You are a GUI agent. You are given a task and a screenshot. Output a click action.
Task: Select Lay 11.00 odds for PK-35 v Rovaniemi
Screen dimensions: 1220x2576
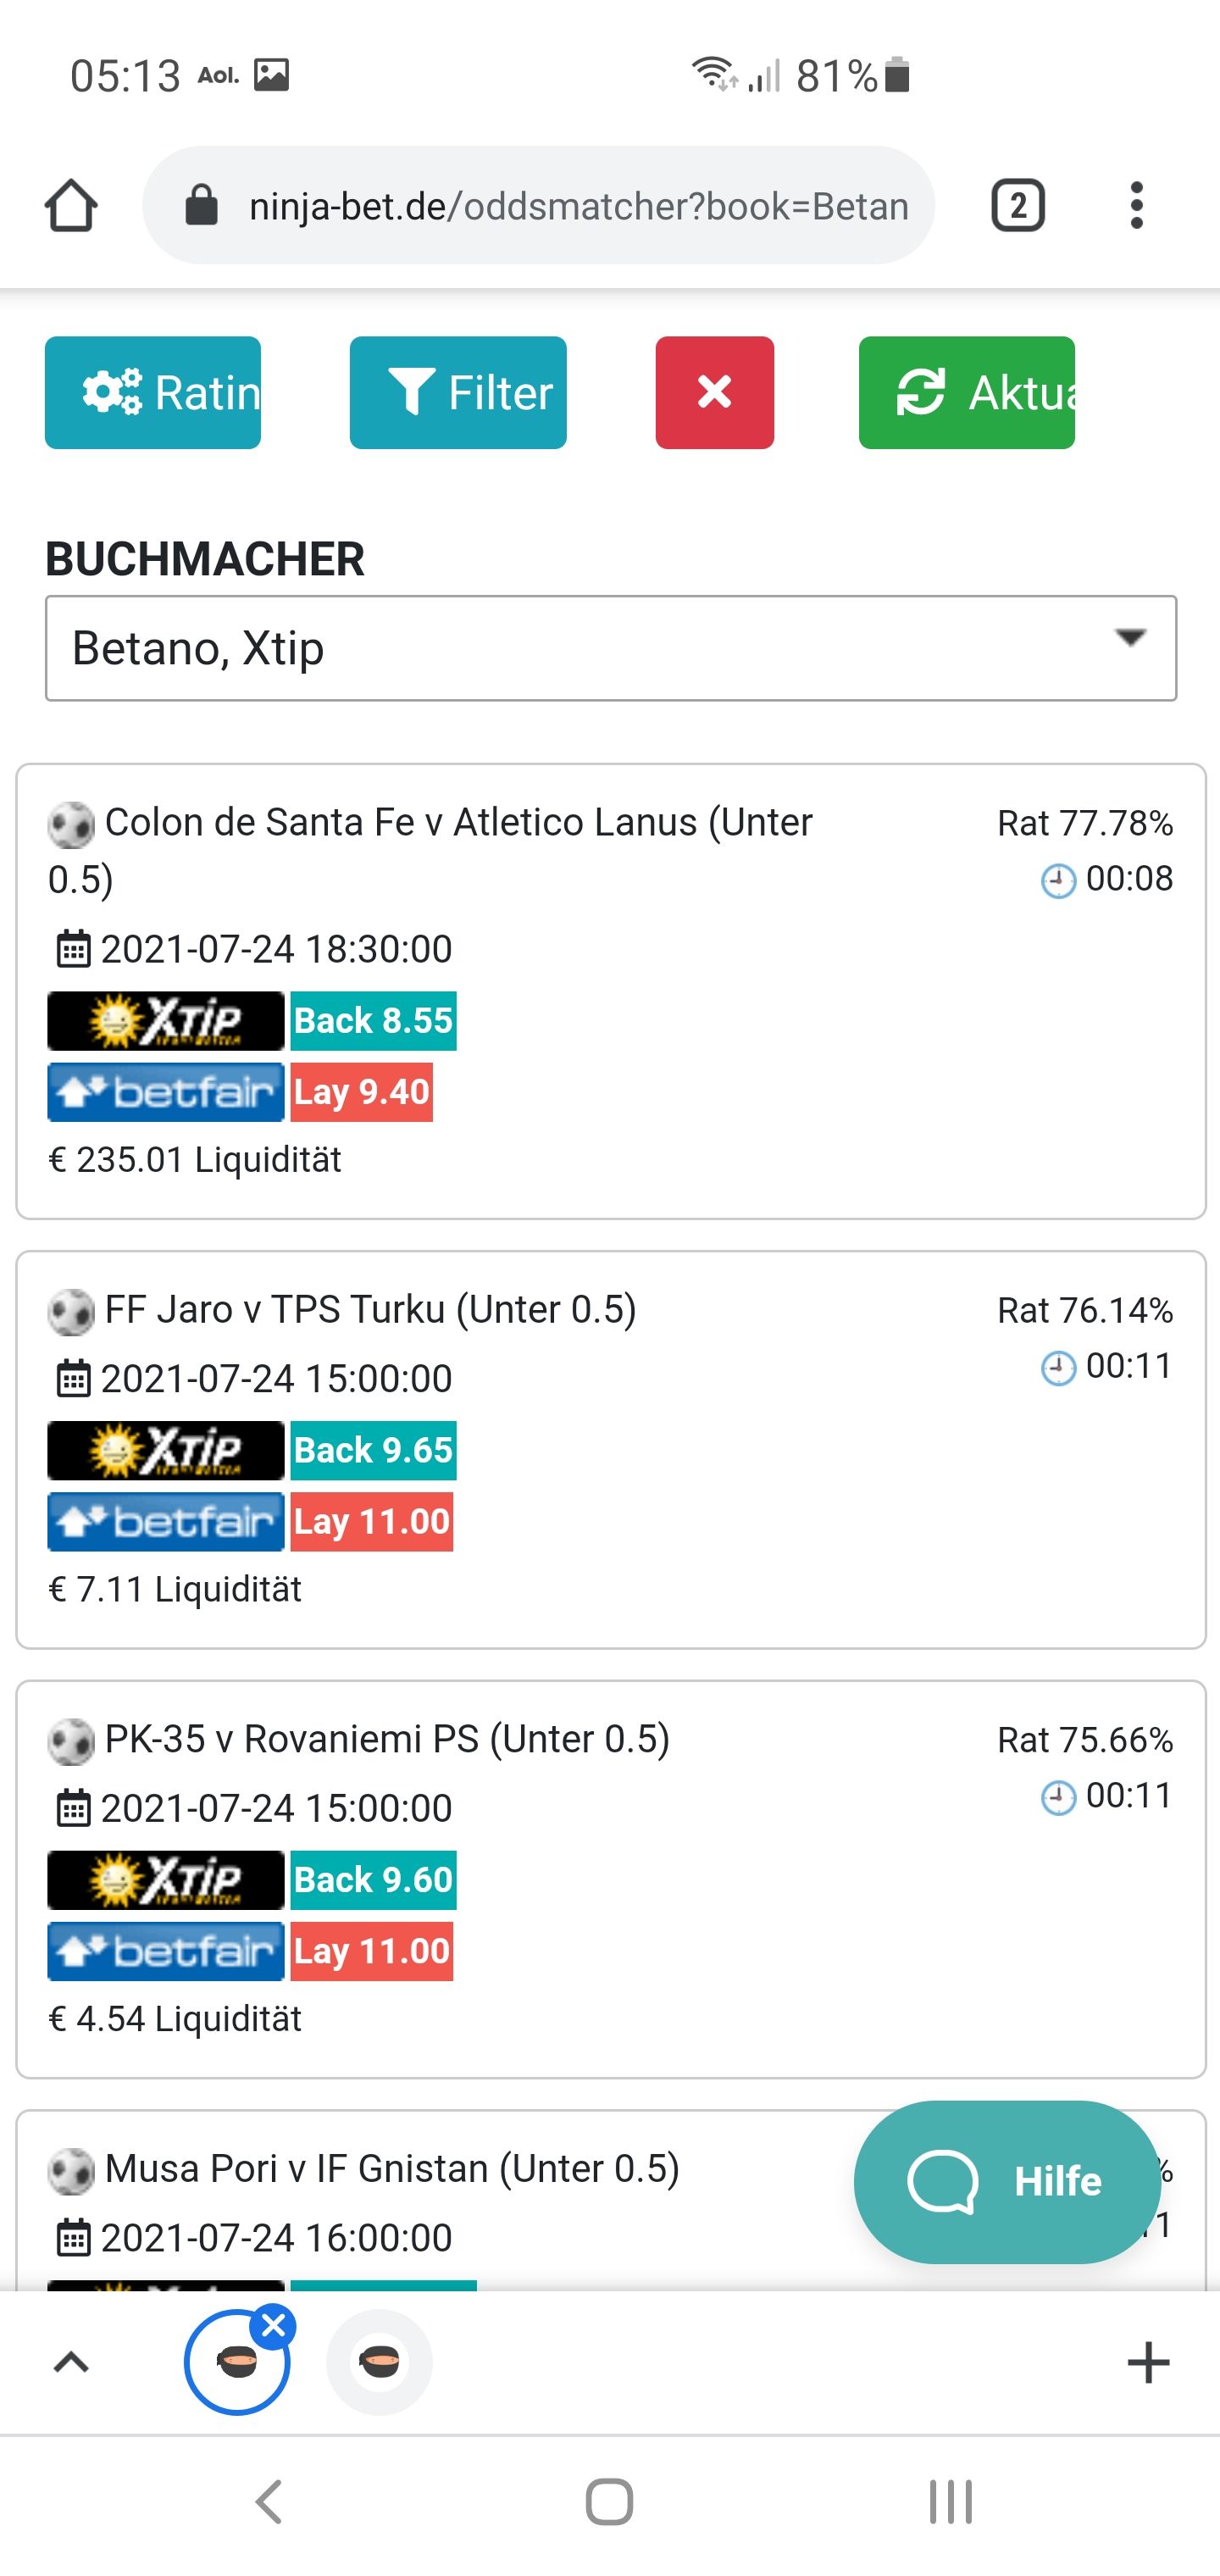click(x=372, y=1951)
